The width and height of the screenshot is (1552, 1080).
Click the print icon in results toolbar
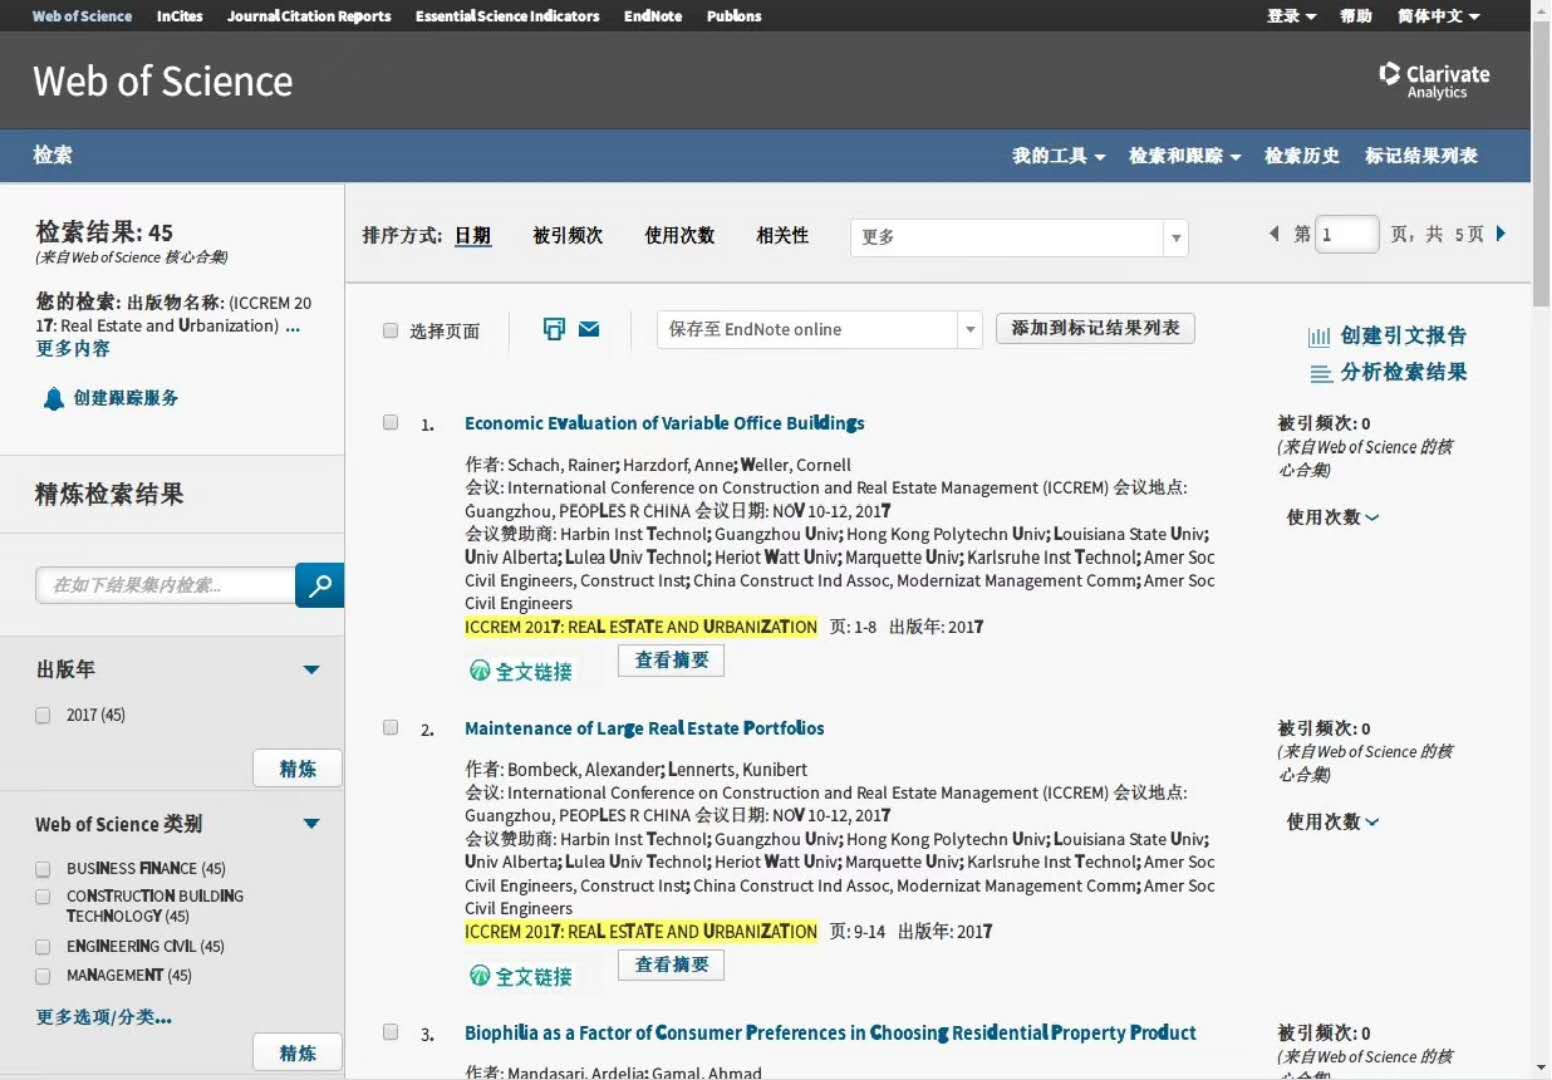tap(553, 329)
